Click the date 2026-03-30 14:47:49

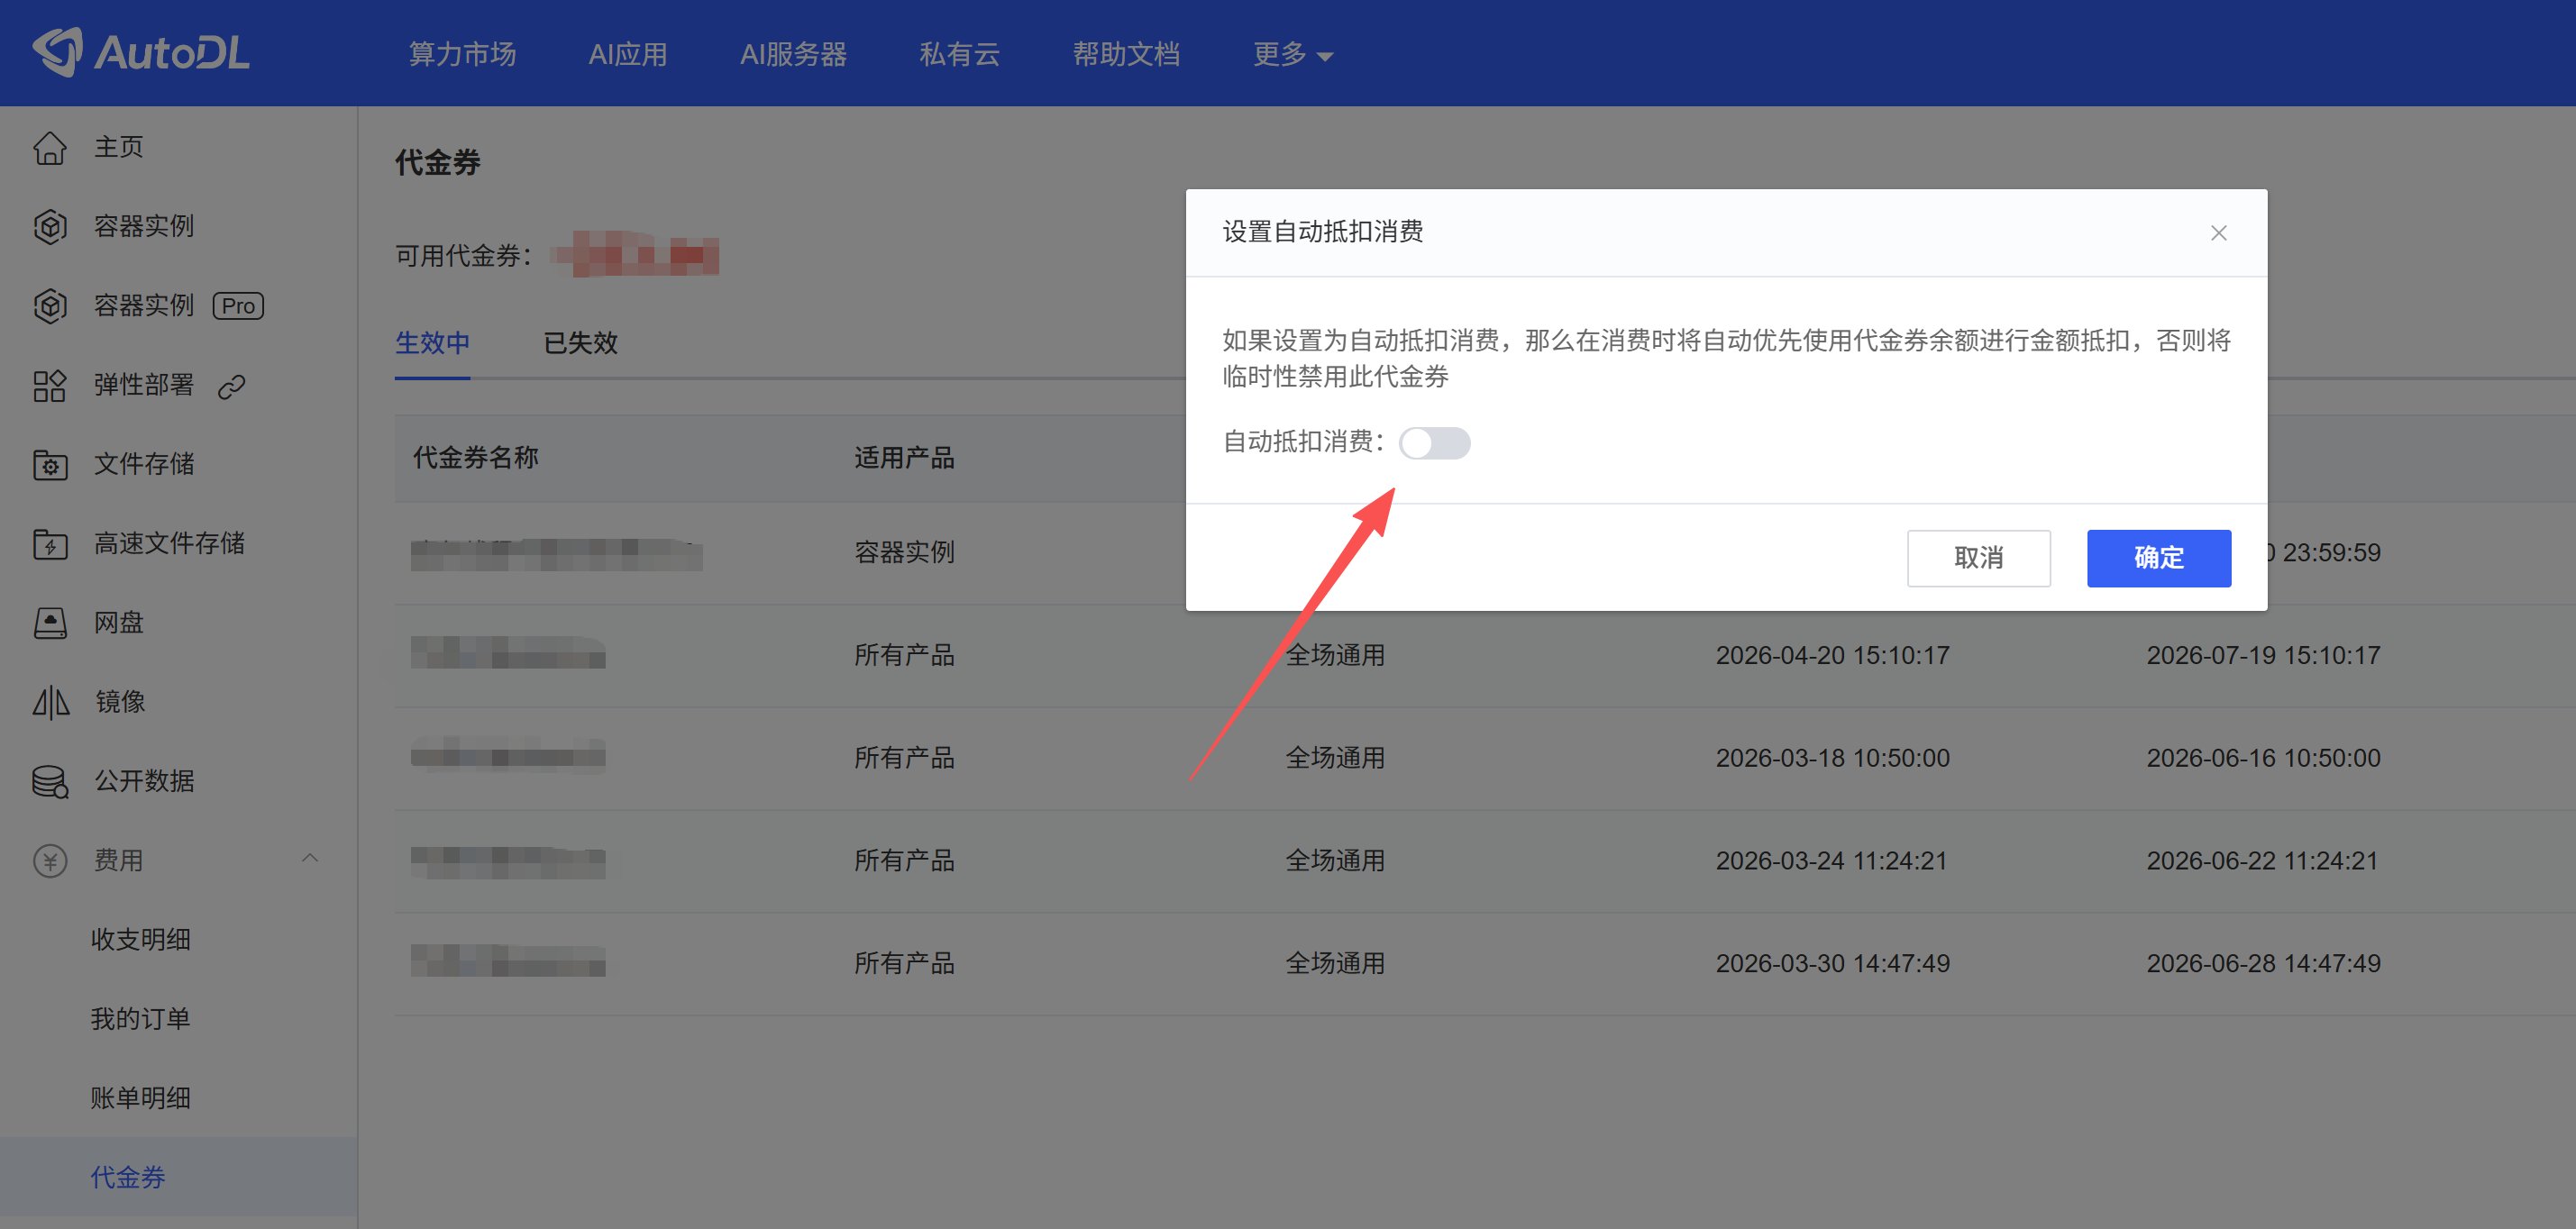tap(1832, 963)
